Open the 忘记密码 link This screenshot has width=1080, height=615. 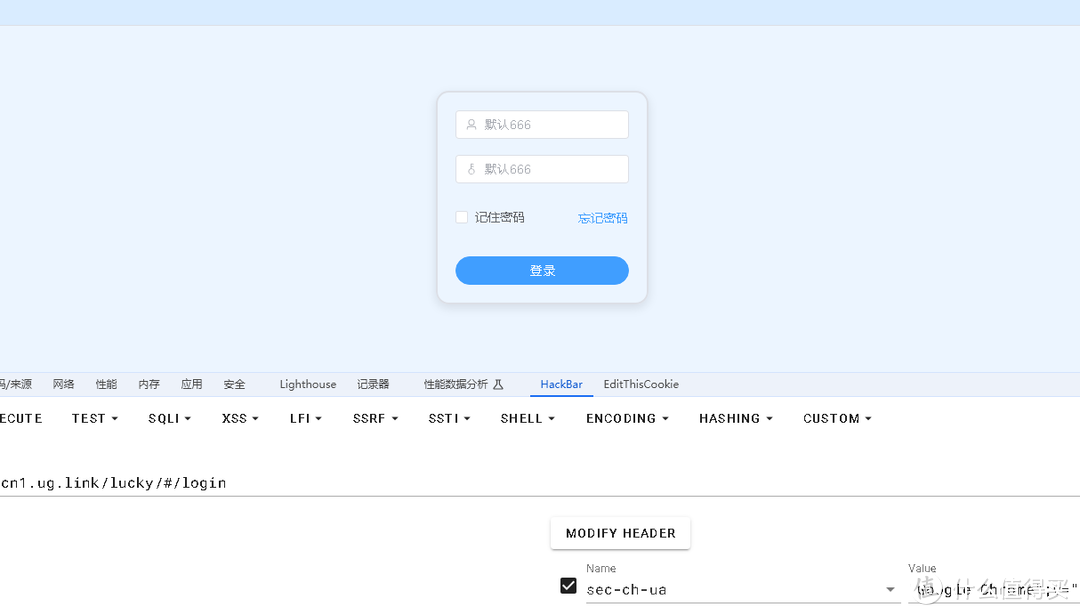(602, 218)
